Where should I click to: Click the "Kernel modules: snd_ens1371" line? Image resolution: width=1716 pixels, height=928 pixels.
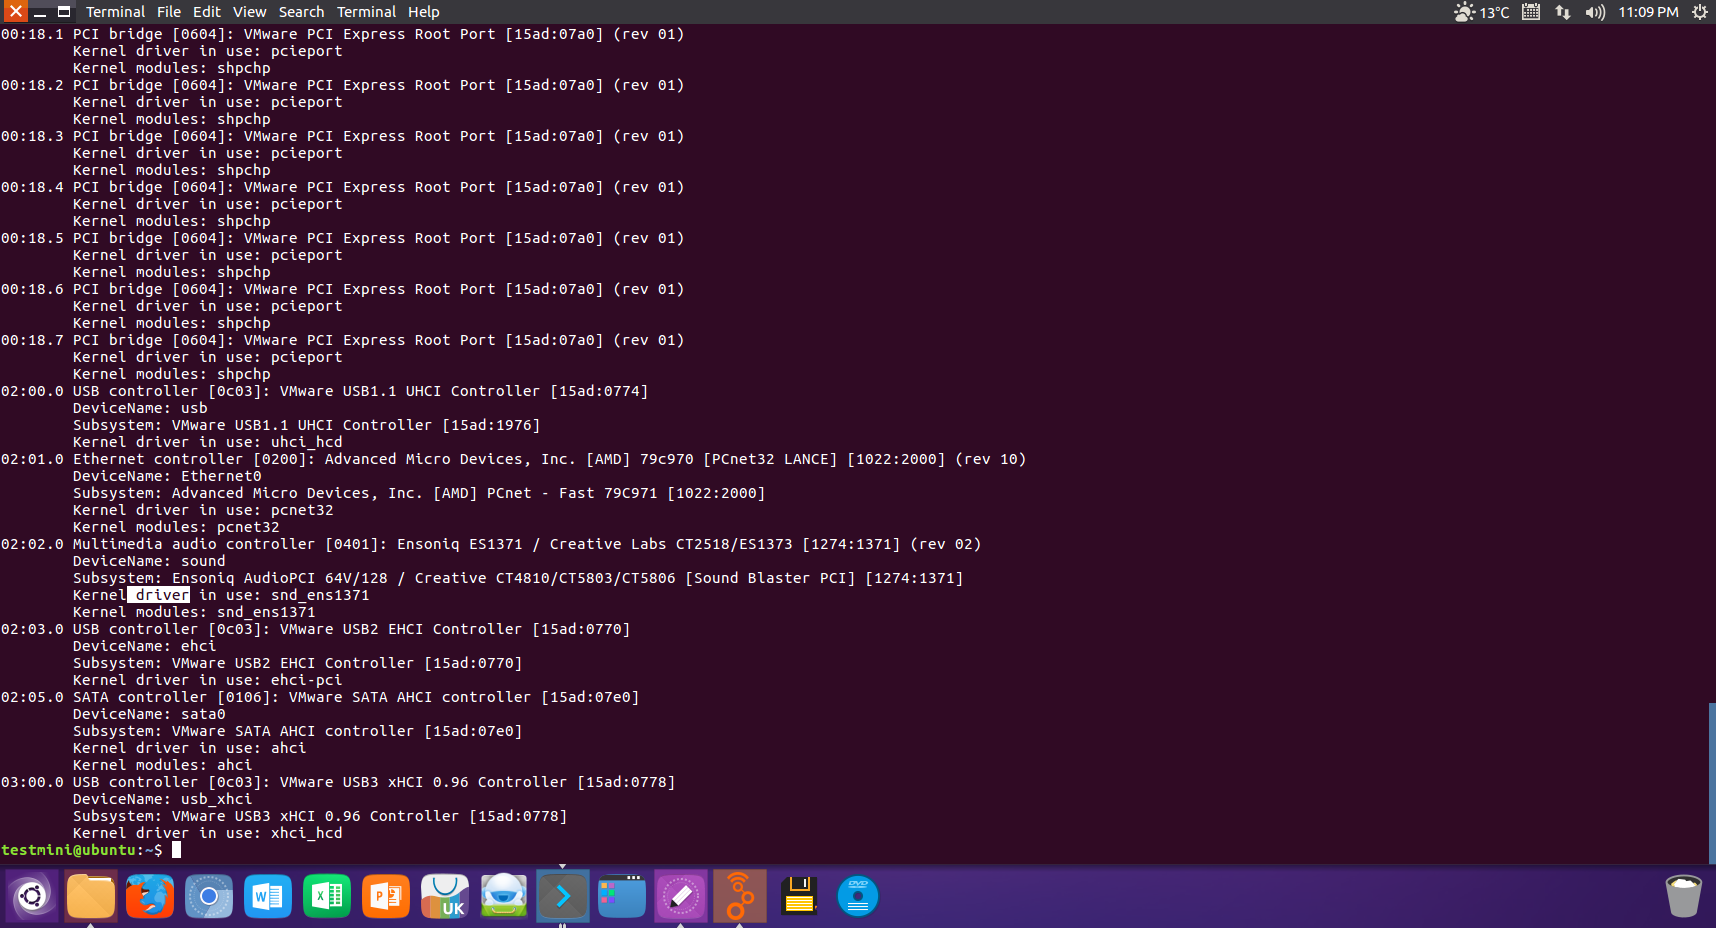(x=194, y=612)
